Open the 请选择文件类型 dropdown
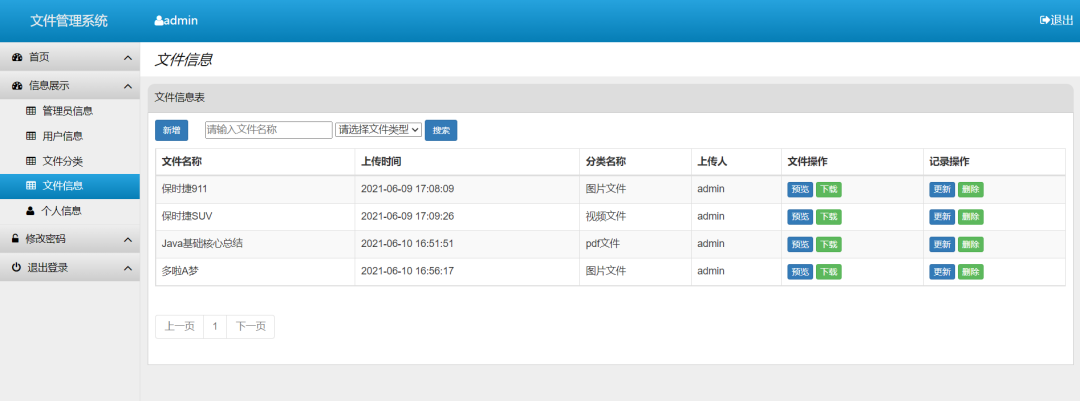Image resolution: width=1080 pixels, height=401 pixels. (378, 130)
